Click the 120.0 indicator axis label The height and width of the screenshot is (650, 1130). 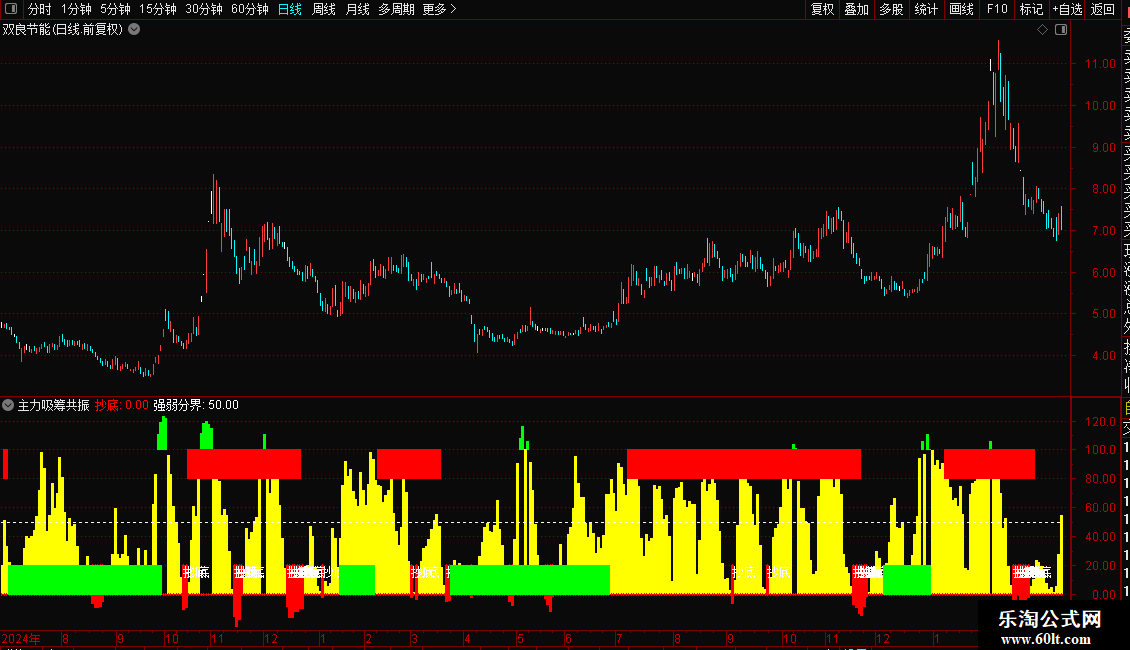point(1100,422)
